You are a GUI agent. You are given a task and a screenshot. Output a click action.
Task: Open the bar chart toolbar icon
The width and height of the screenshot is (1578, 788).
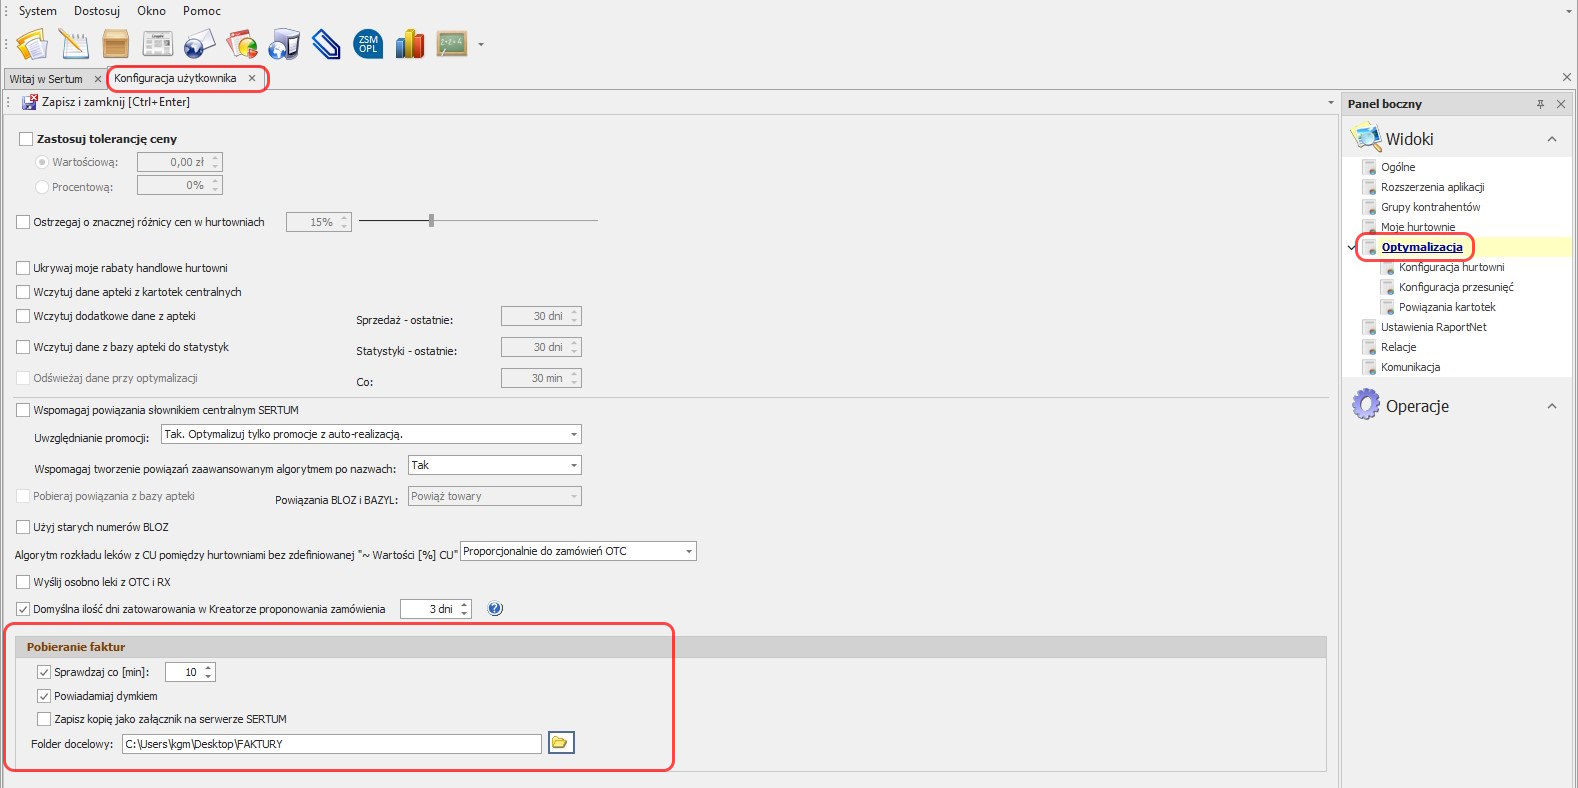(410, 44)
